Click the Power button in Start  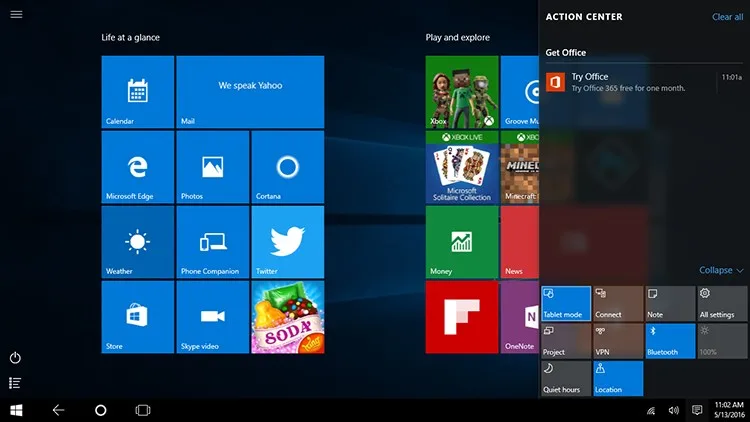(15, 358)
